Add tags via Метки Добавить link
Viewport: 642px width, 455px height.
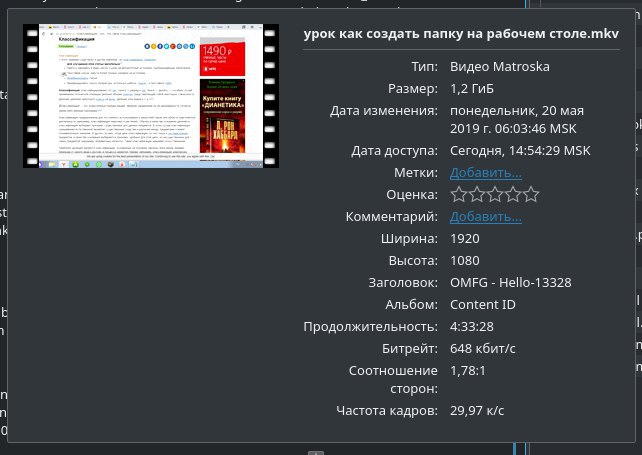(486, 173)
